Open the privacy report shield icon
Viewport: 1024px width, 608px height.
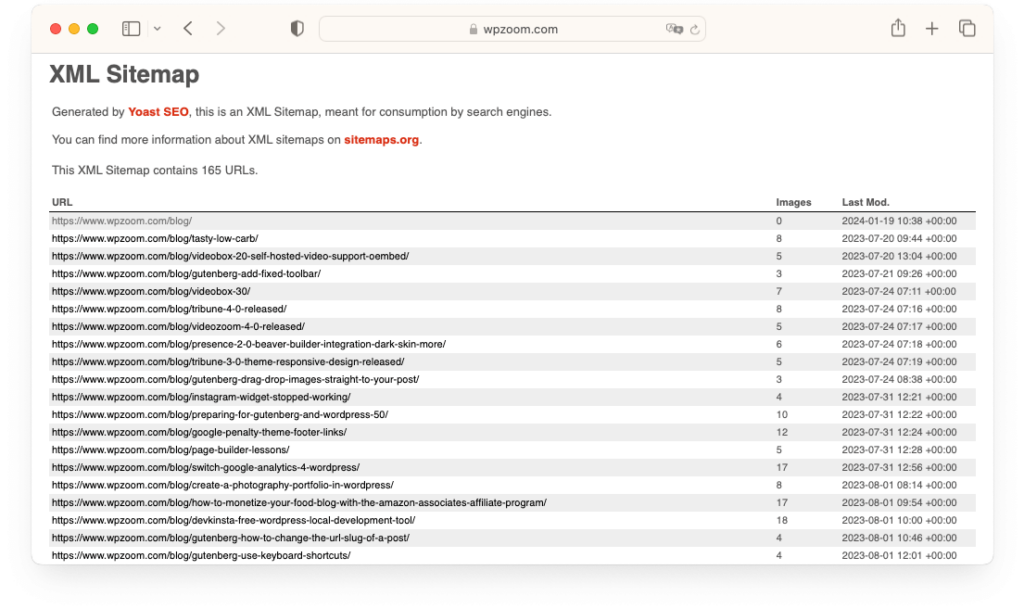(x=297, y=29)
